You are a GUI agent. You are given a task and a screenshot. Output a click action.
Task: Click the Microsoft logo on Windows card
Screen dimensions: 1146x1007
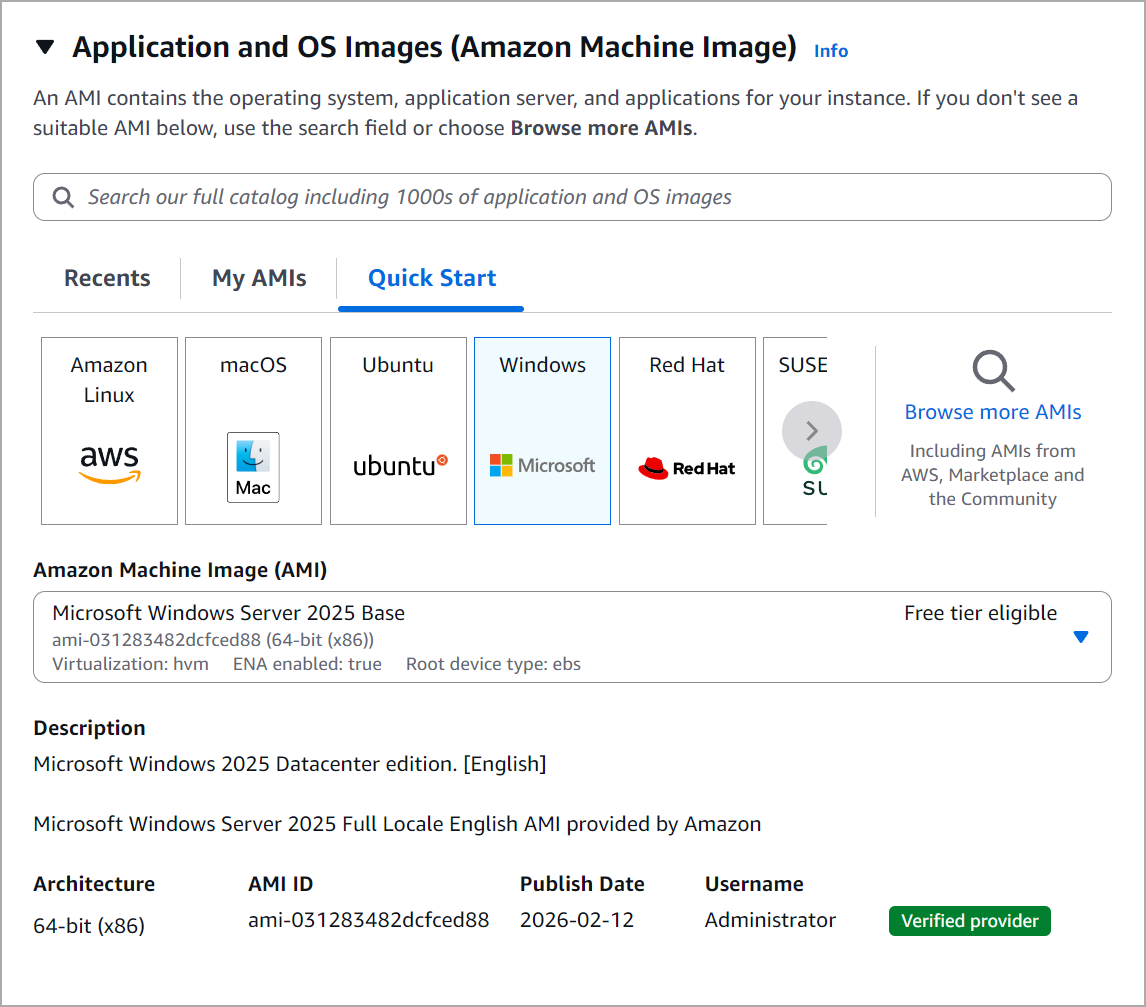tap(542, 464)
